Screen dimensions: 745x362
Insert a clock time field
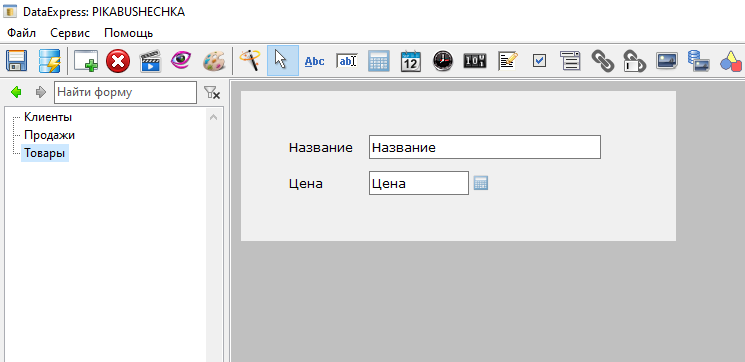(x=443, y=61)
